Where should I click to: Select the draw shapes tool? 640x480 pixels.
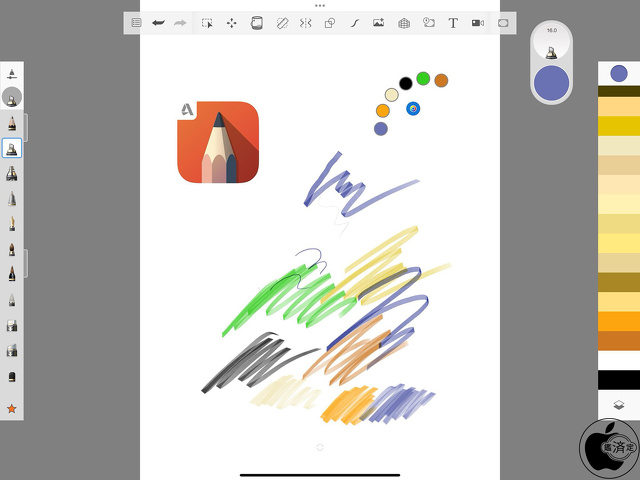330,23
